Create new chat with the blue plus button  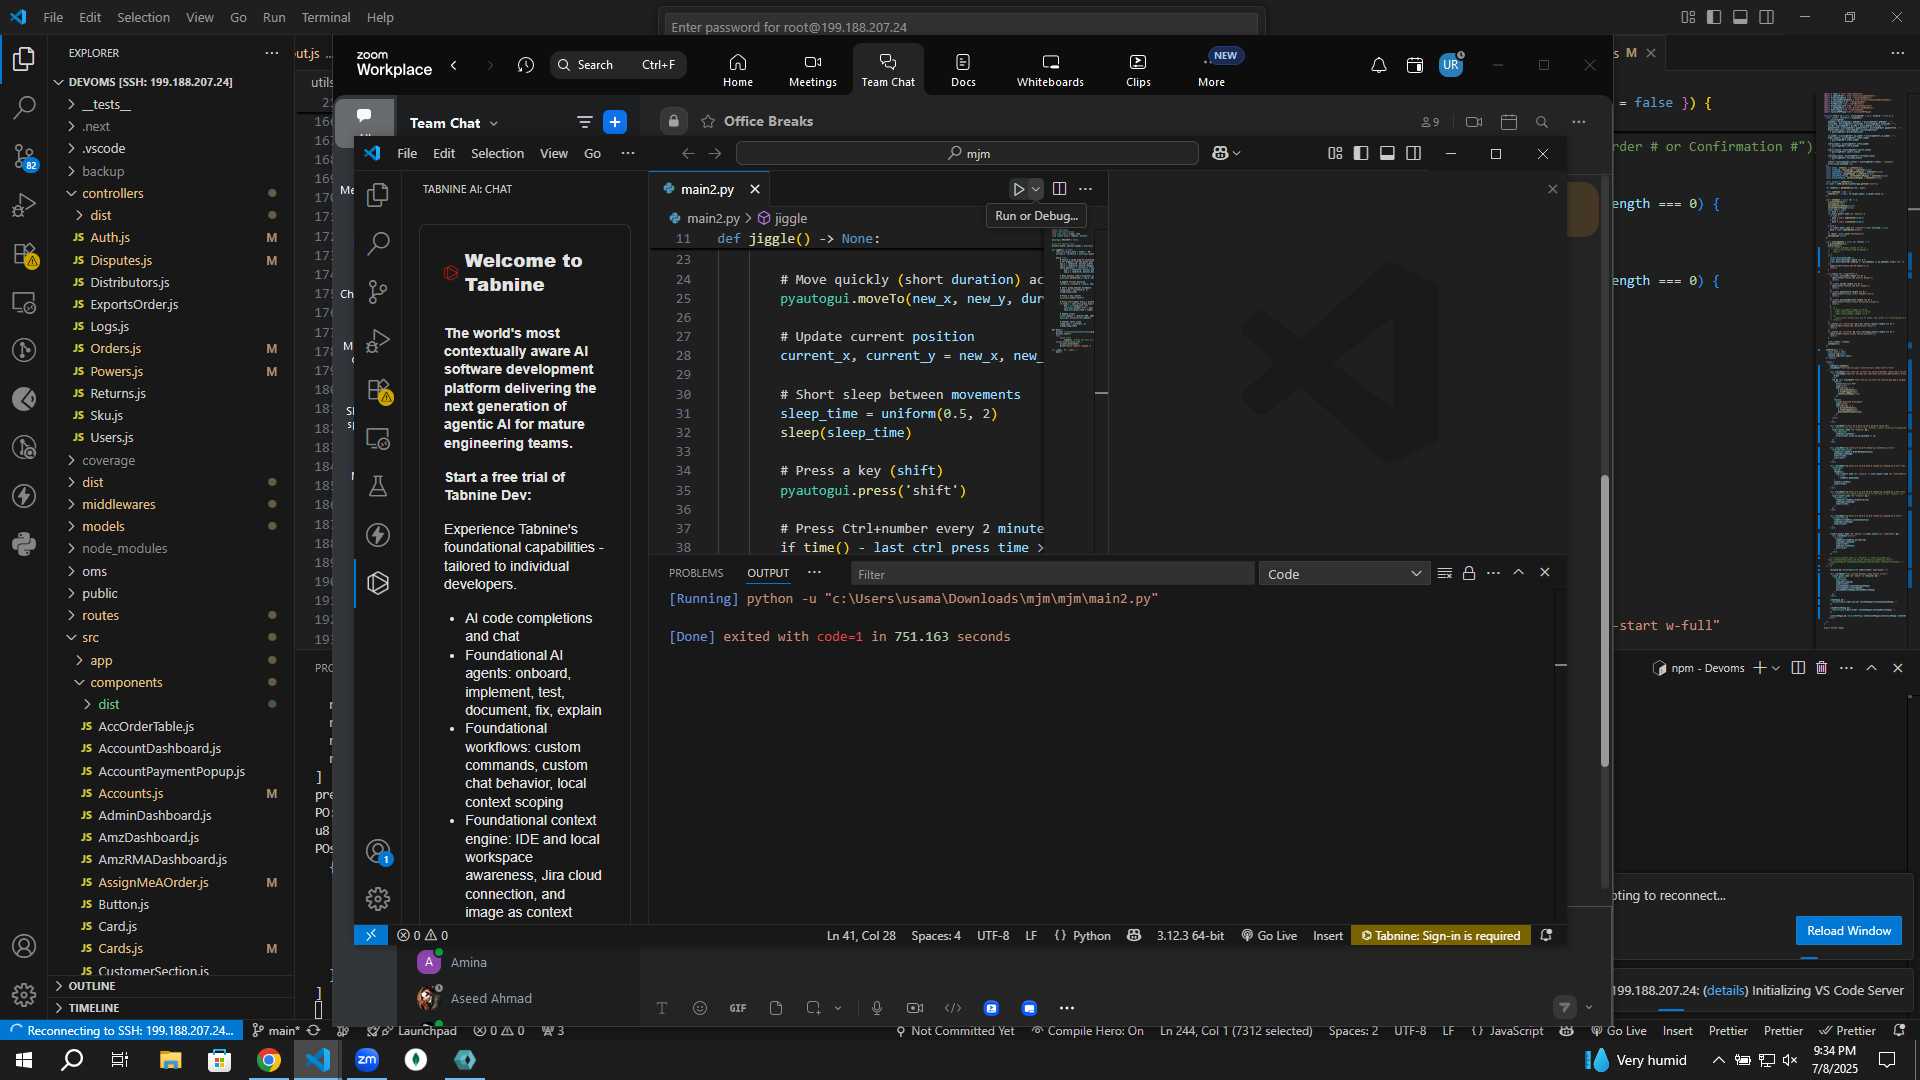coord(615,122)
